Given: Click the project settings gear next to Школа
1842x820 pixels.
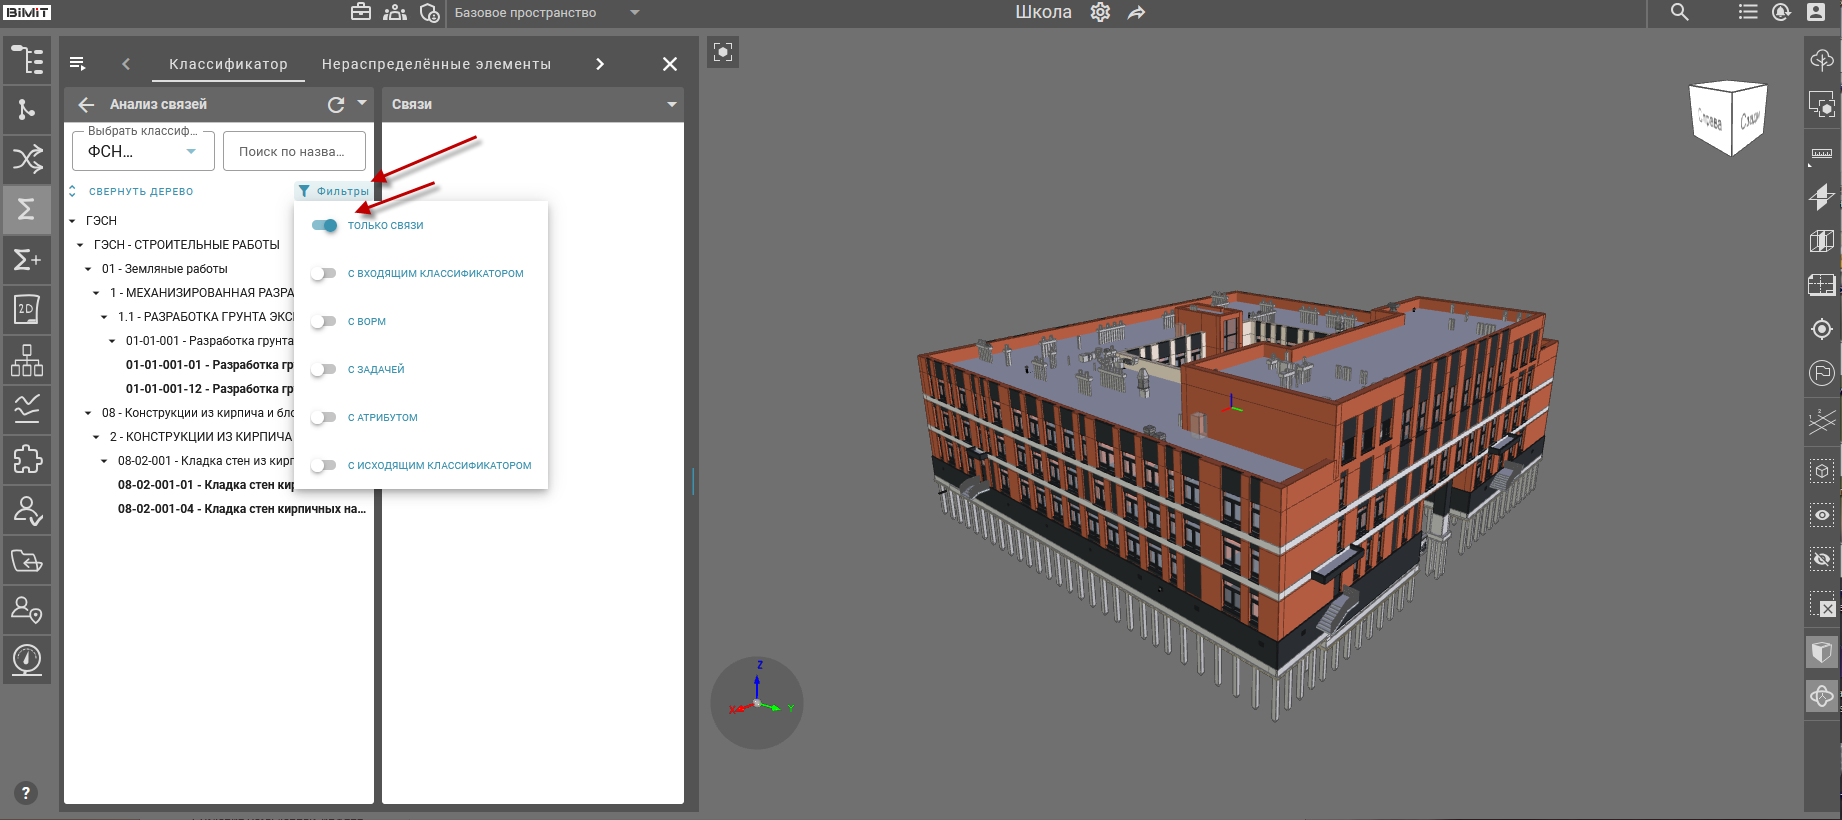Looking at the screenshot, I should coord(1100,13).
